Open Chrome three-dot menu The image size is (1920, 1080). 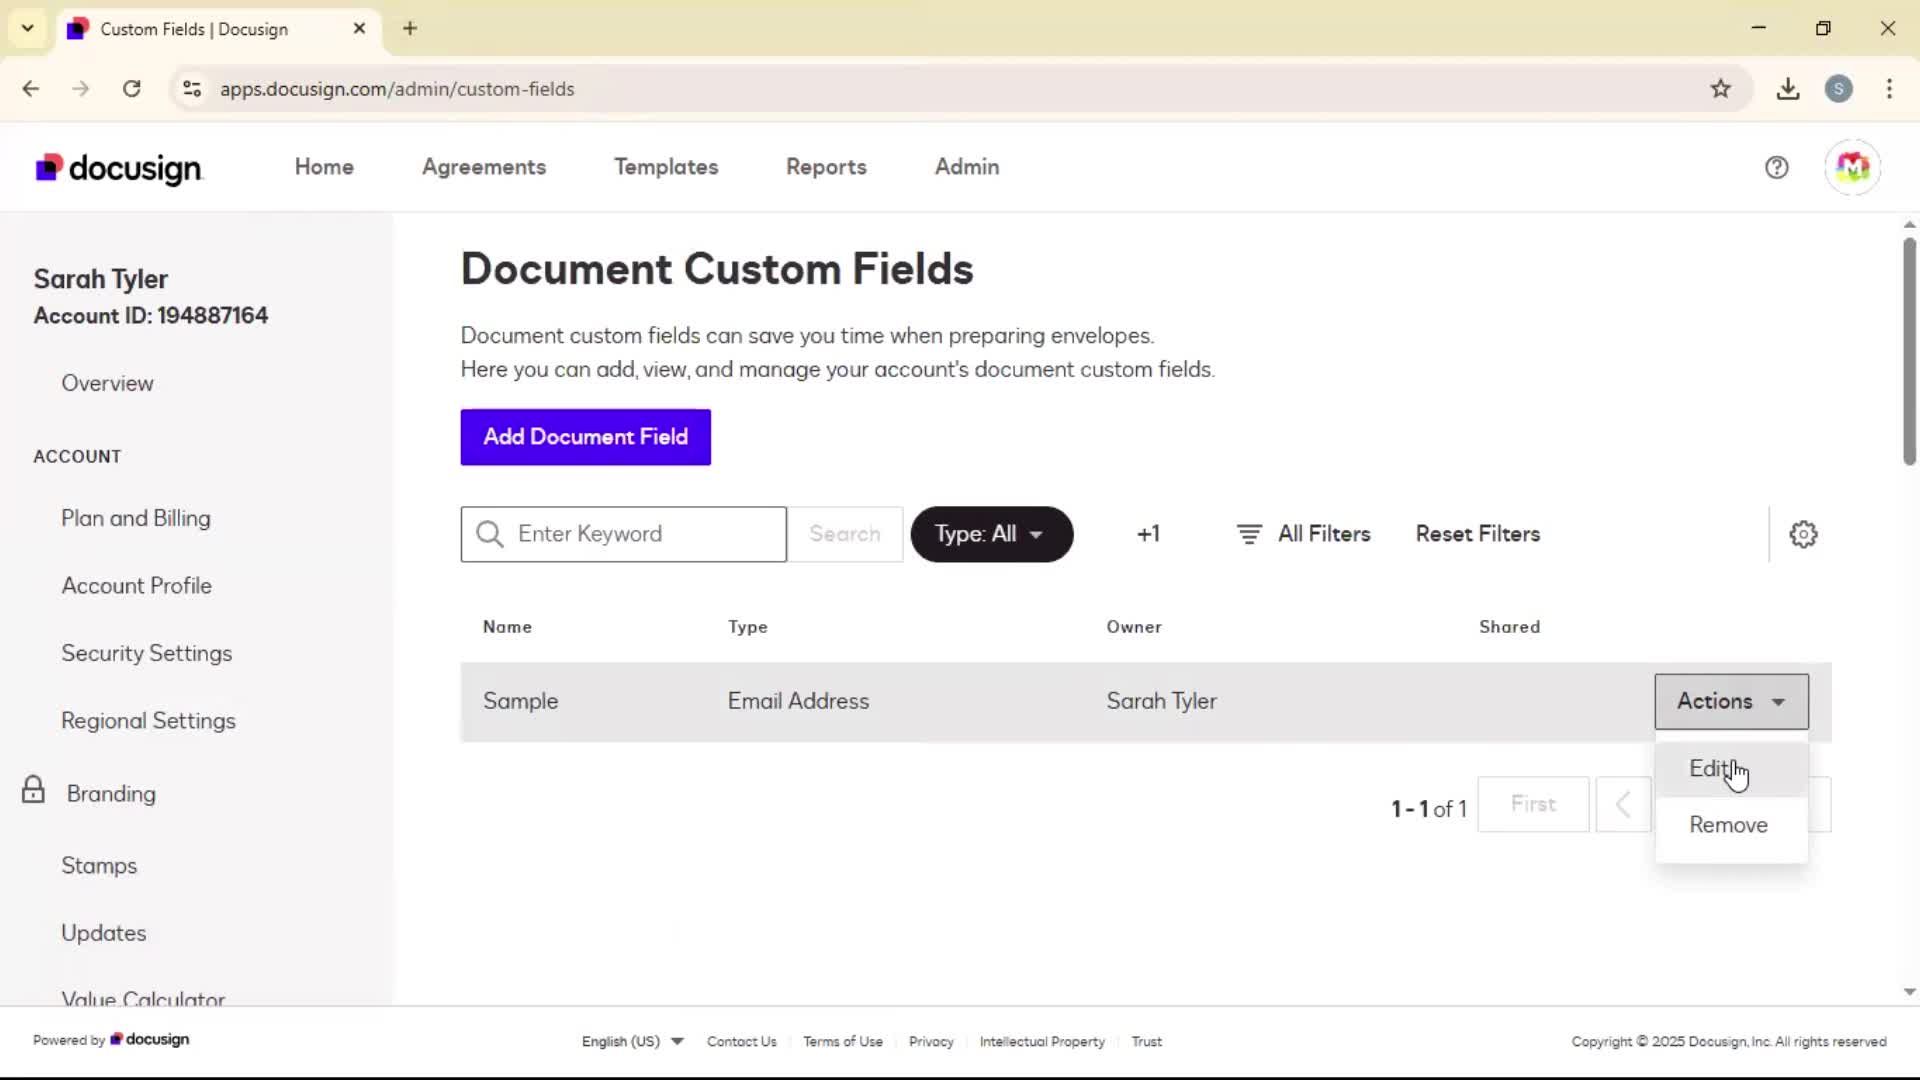coord(1889,89)
